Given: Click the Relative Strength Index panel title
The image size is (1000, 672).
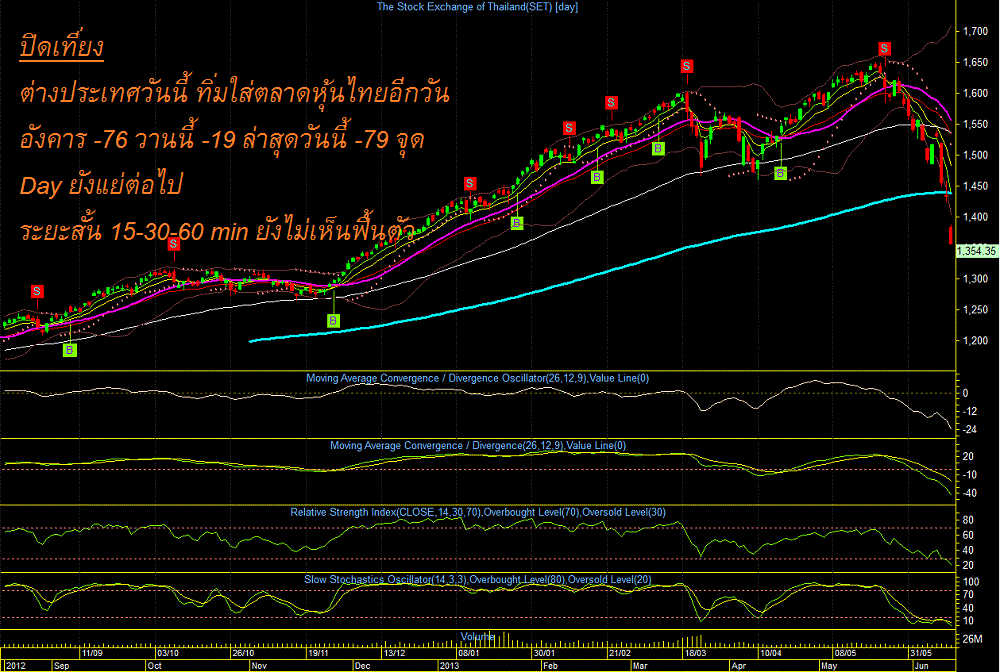Looking at the screenshot, I should tap(478, 513).
